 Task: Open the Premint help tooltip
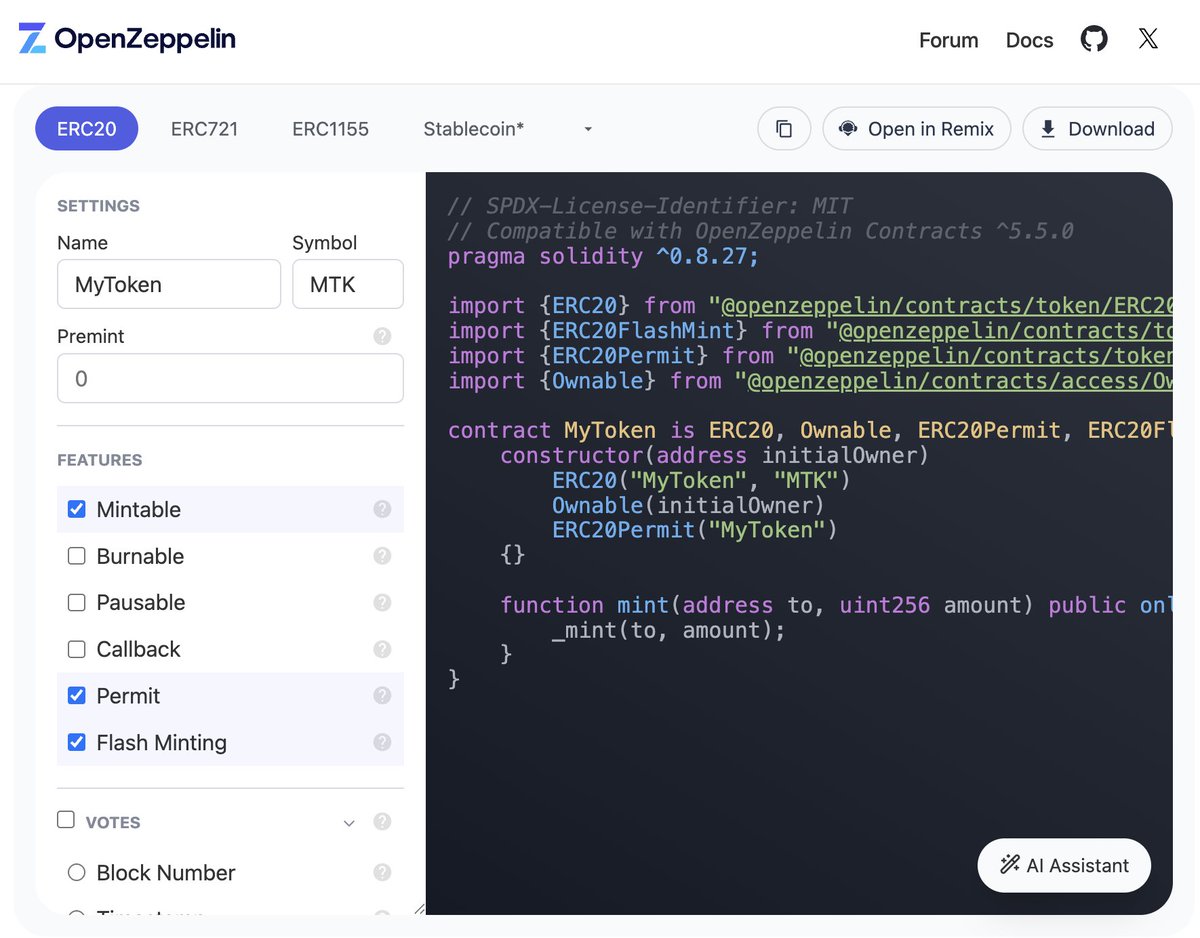point(382,337)
